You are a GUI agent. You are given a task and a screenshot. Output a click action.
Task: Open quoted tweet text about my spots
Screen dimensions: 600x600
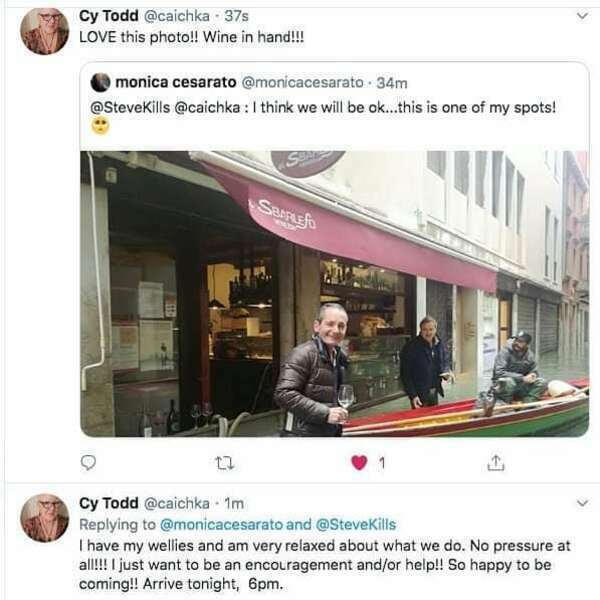pos(323,108)
